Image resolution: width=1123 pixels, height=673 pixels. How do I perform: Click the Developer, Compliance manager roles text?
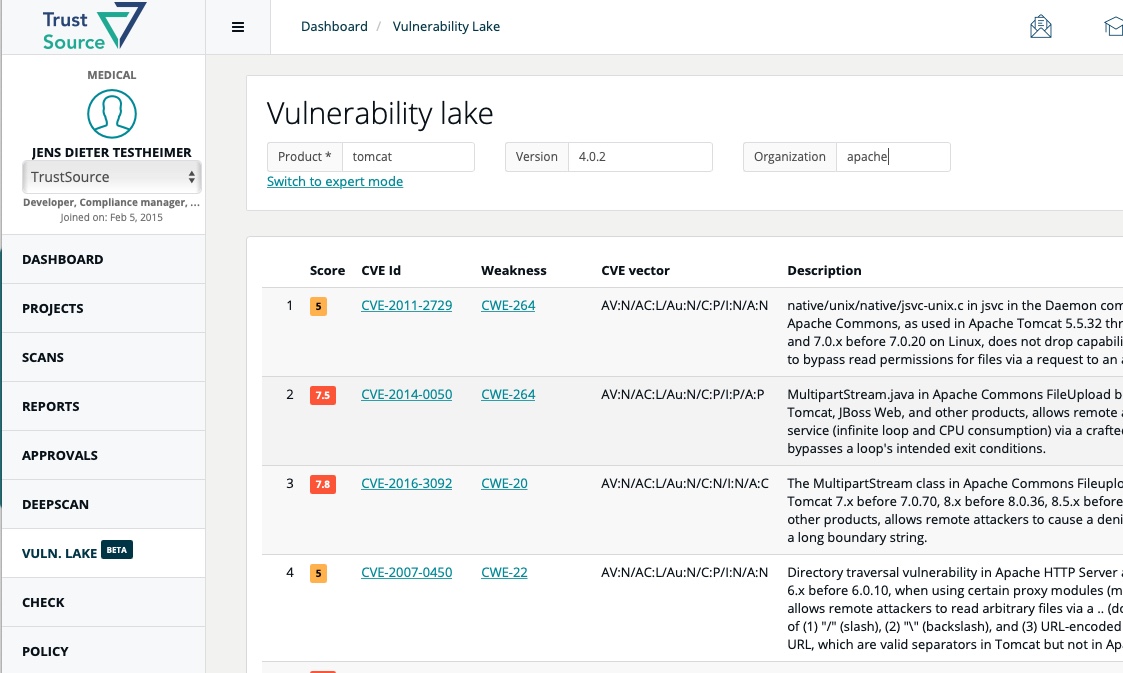(112, 203)
